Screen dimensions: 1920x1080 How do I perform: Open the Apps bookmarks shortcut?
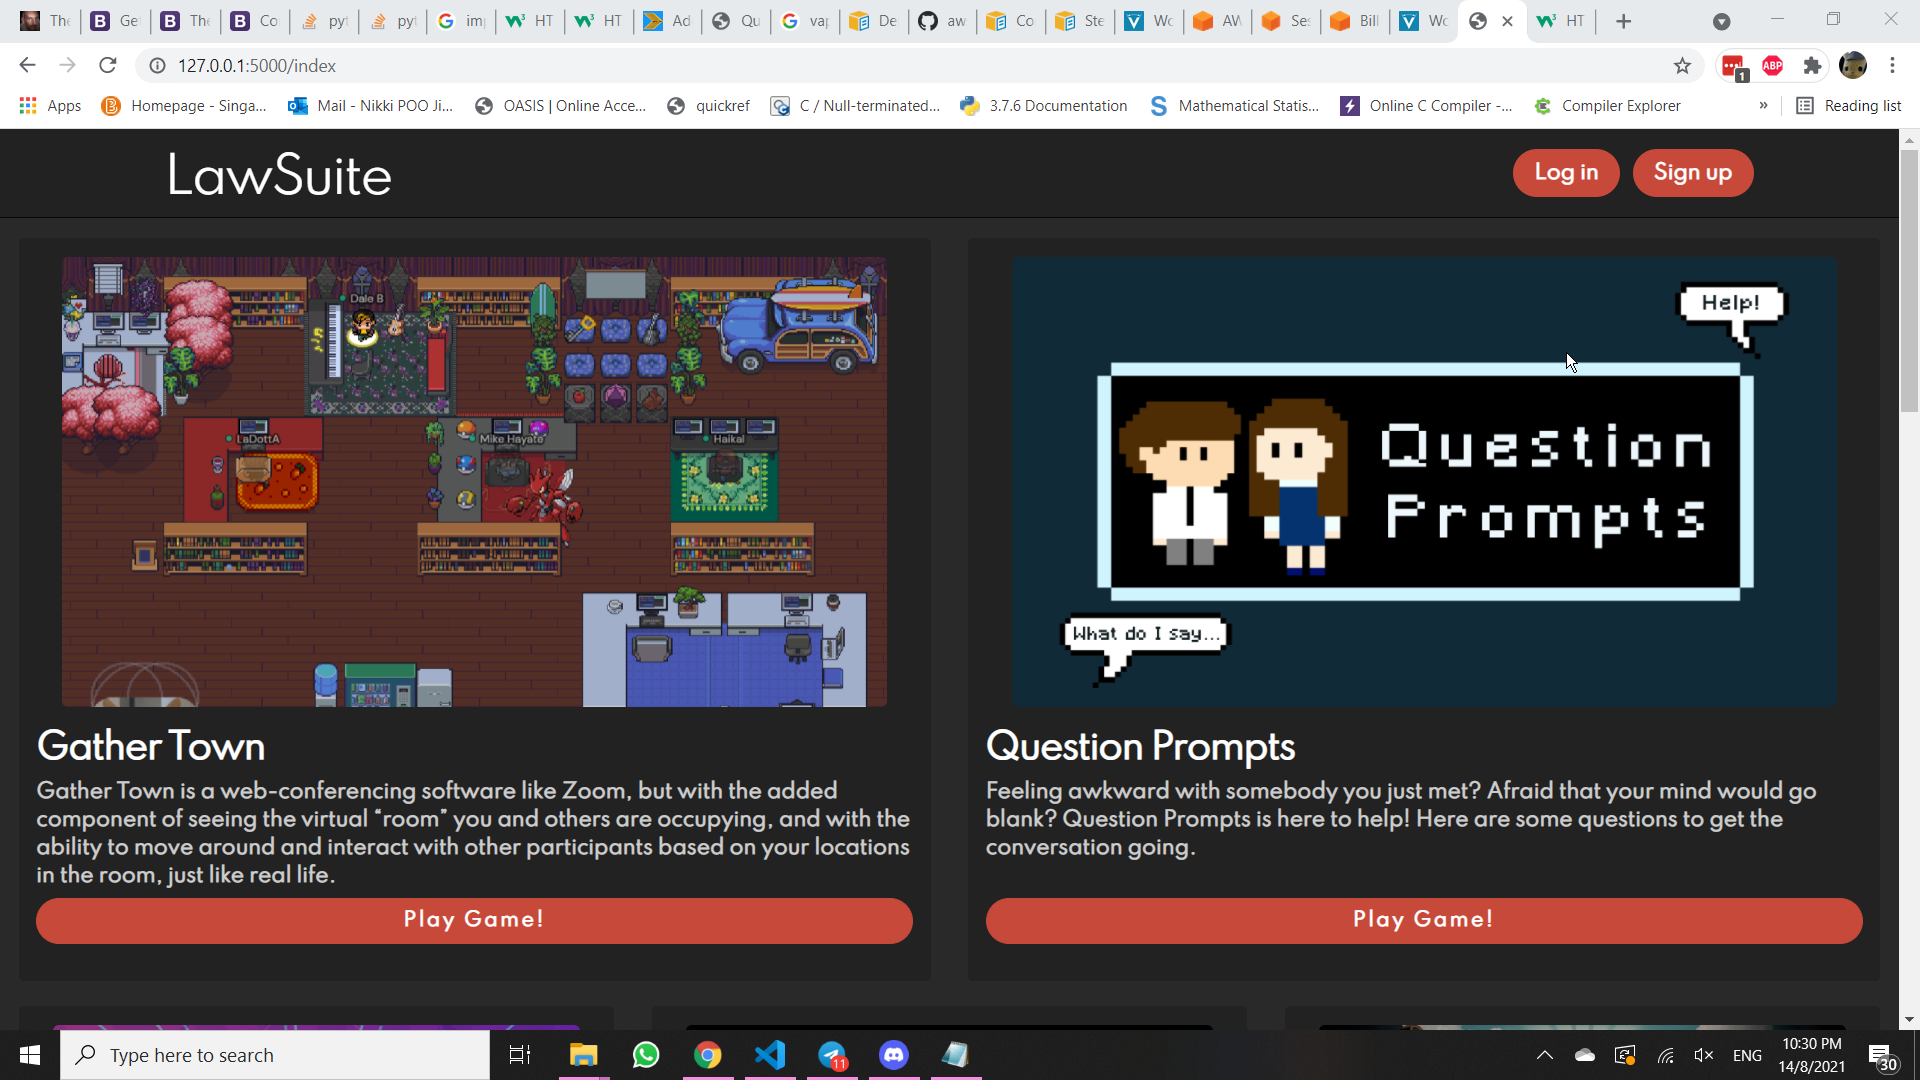pos(50,106)
